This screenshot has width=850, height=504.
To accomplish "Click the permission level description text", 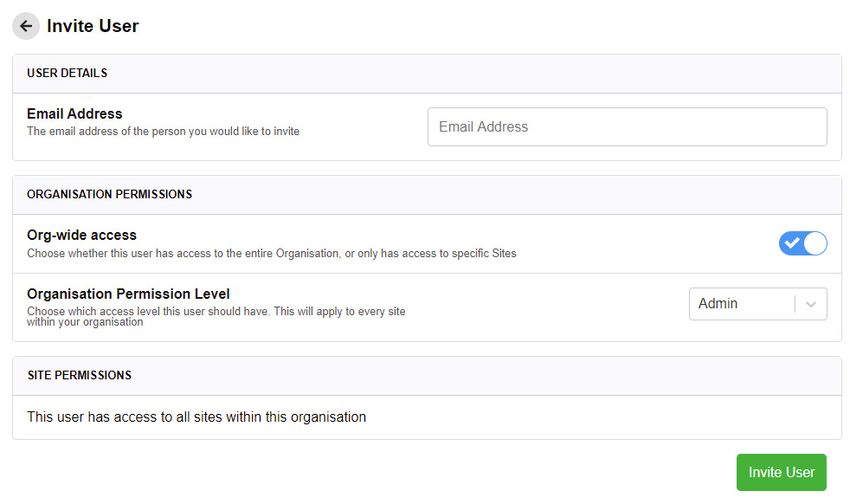I will coord(216,316).
